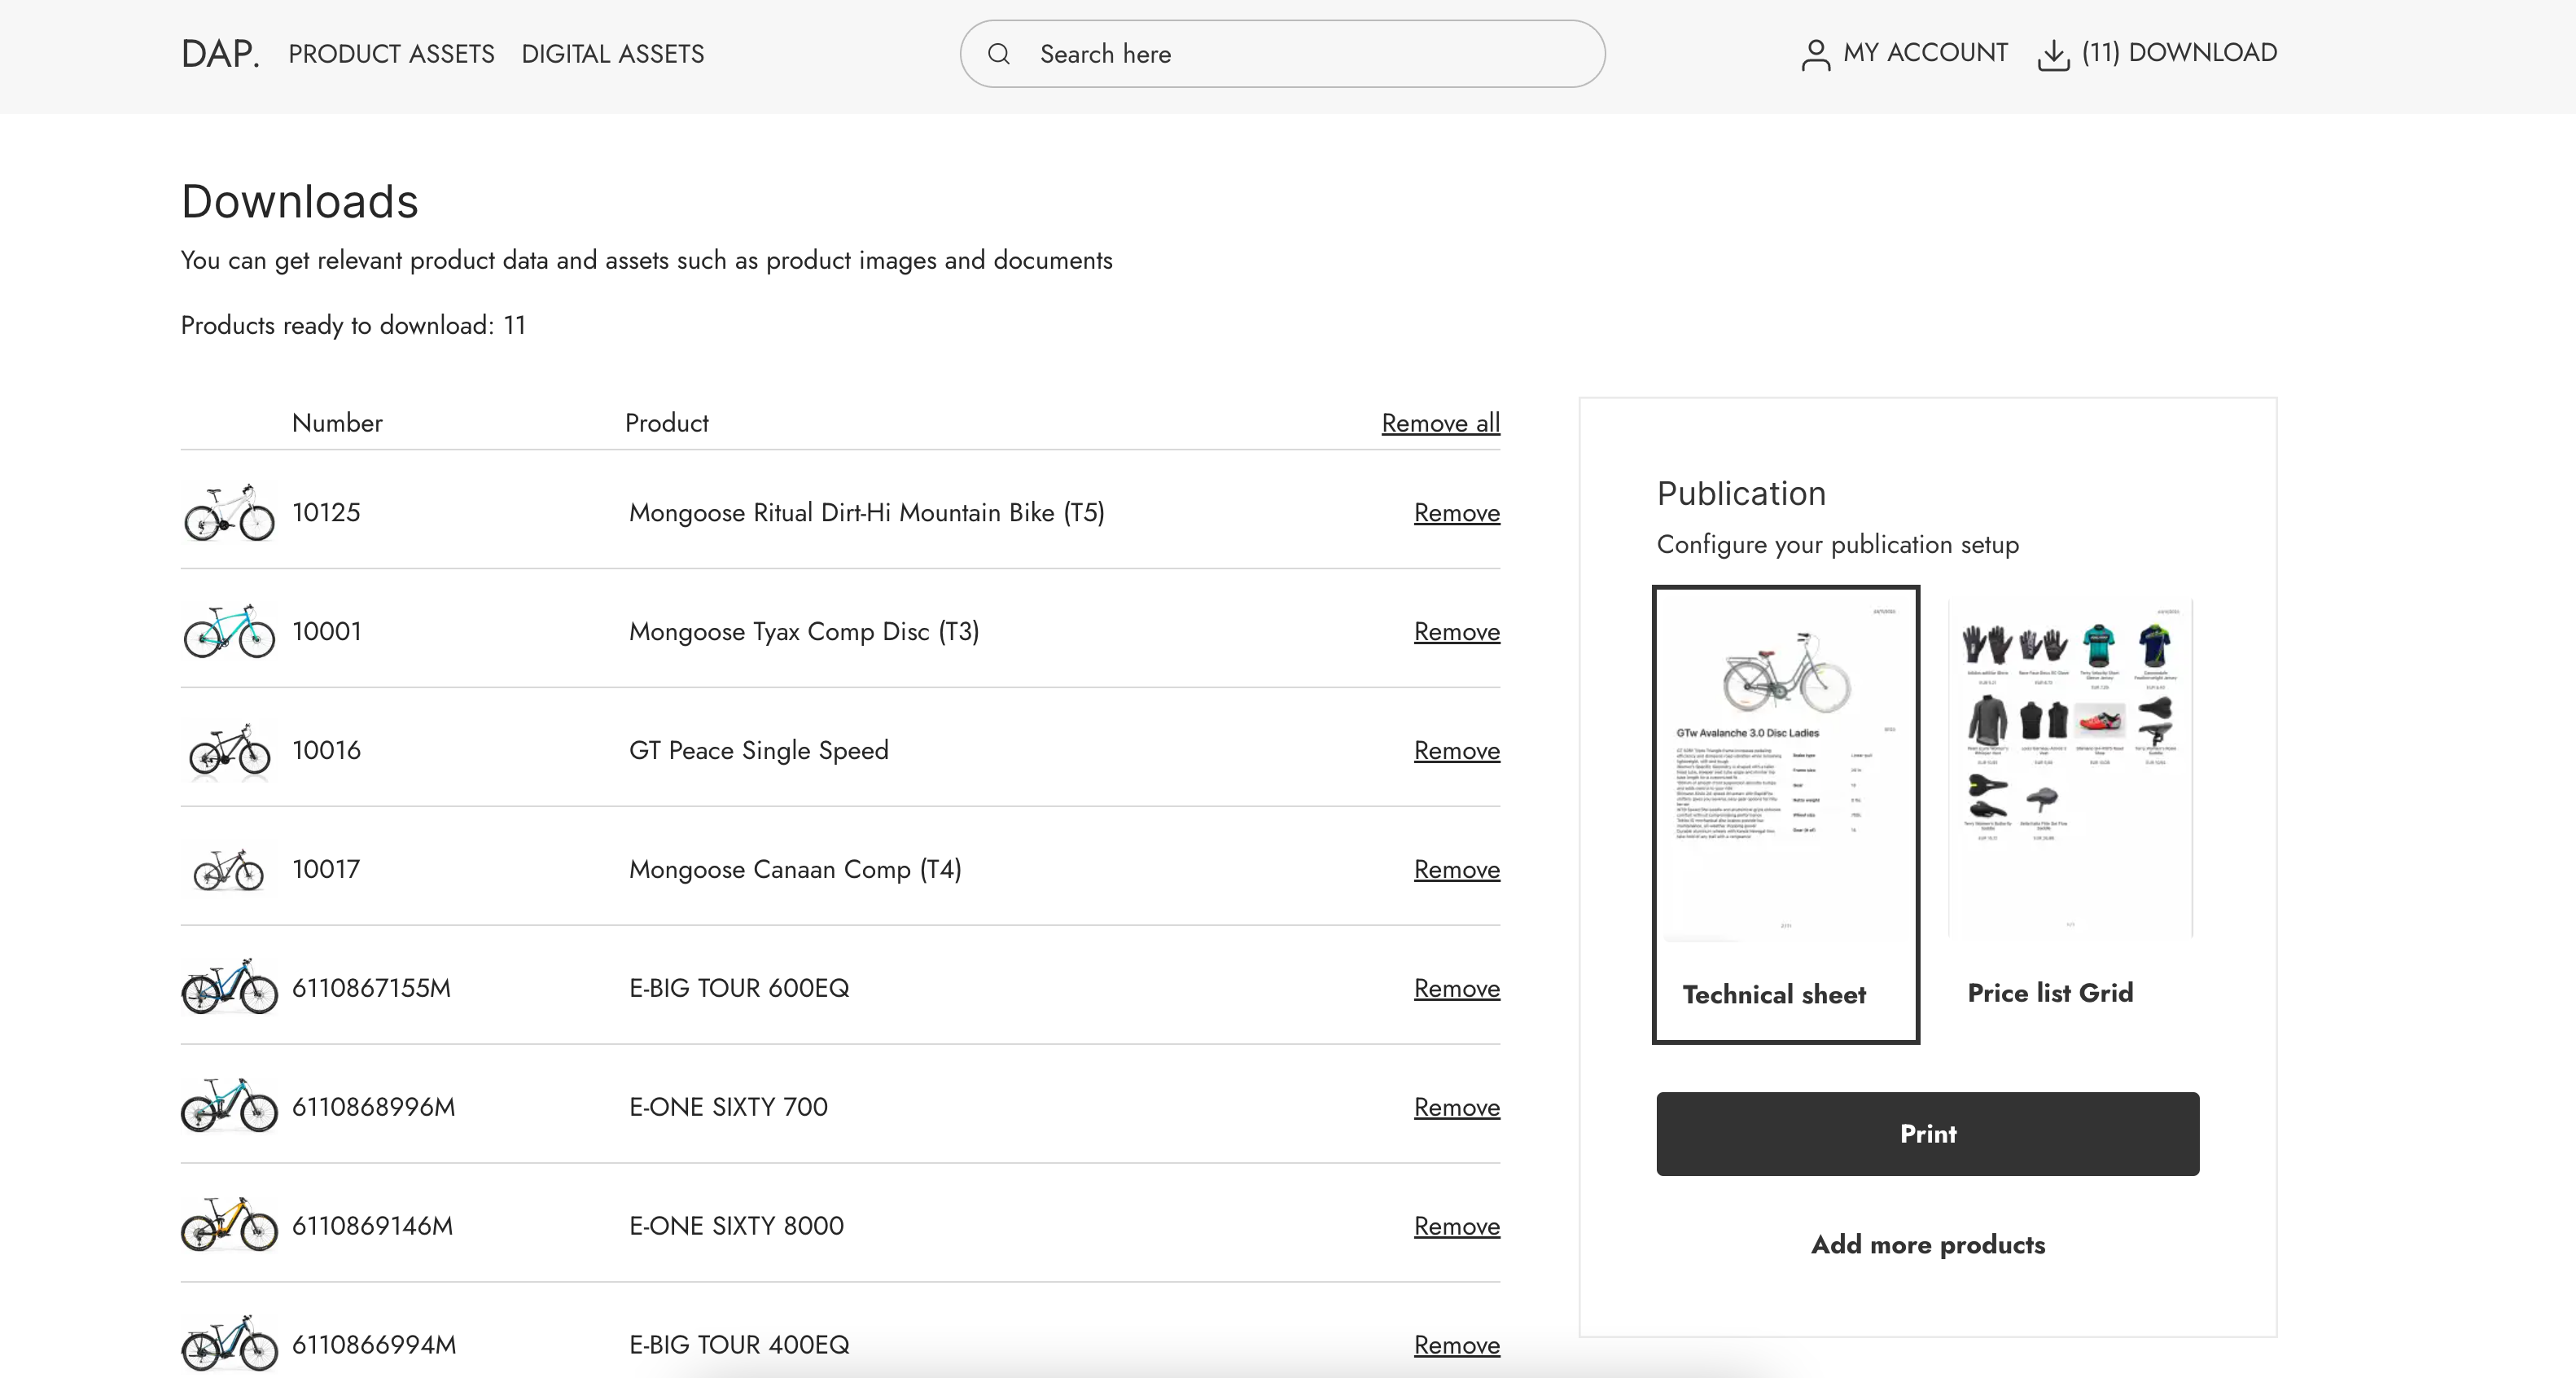The image size is (2576, 1378).
Task: Open the DIGITAL ASSETS menu
Action: point(612,54)
